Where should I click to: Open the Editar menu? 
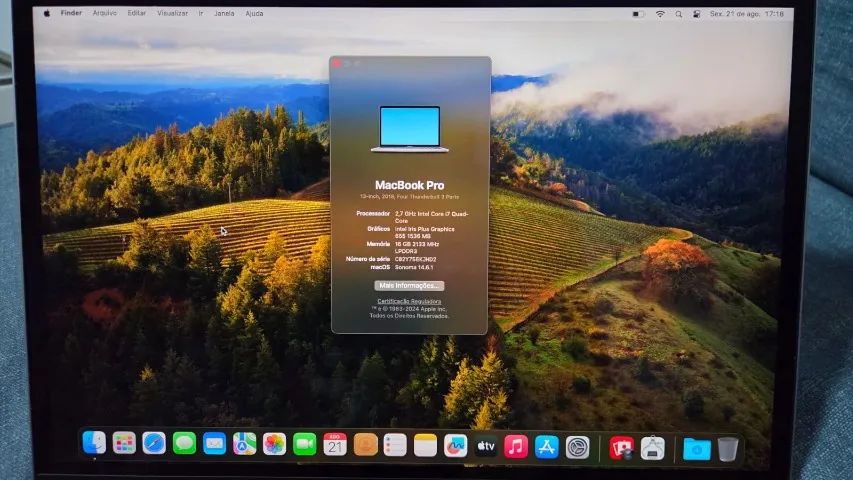click(x=137, y=13)
